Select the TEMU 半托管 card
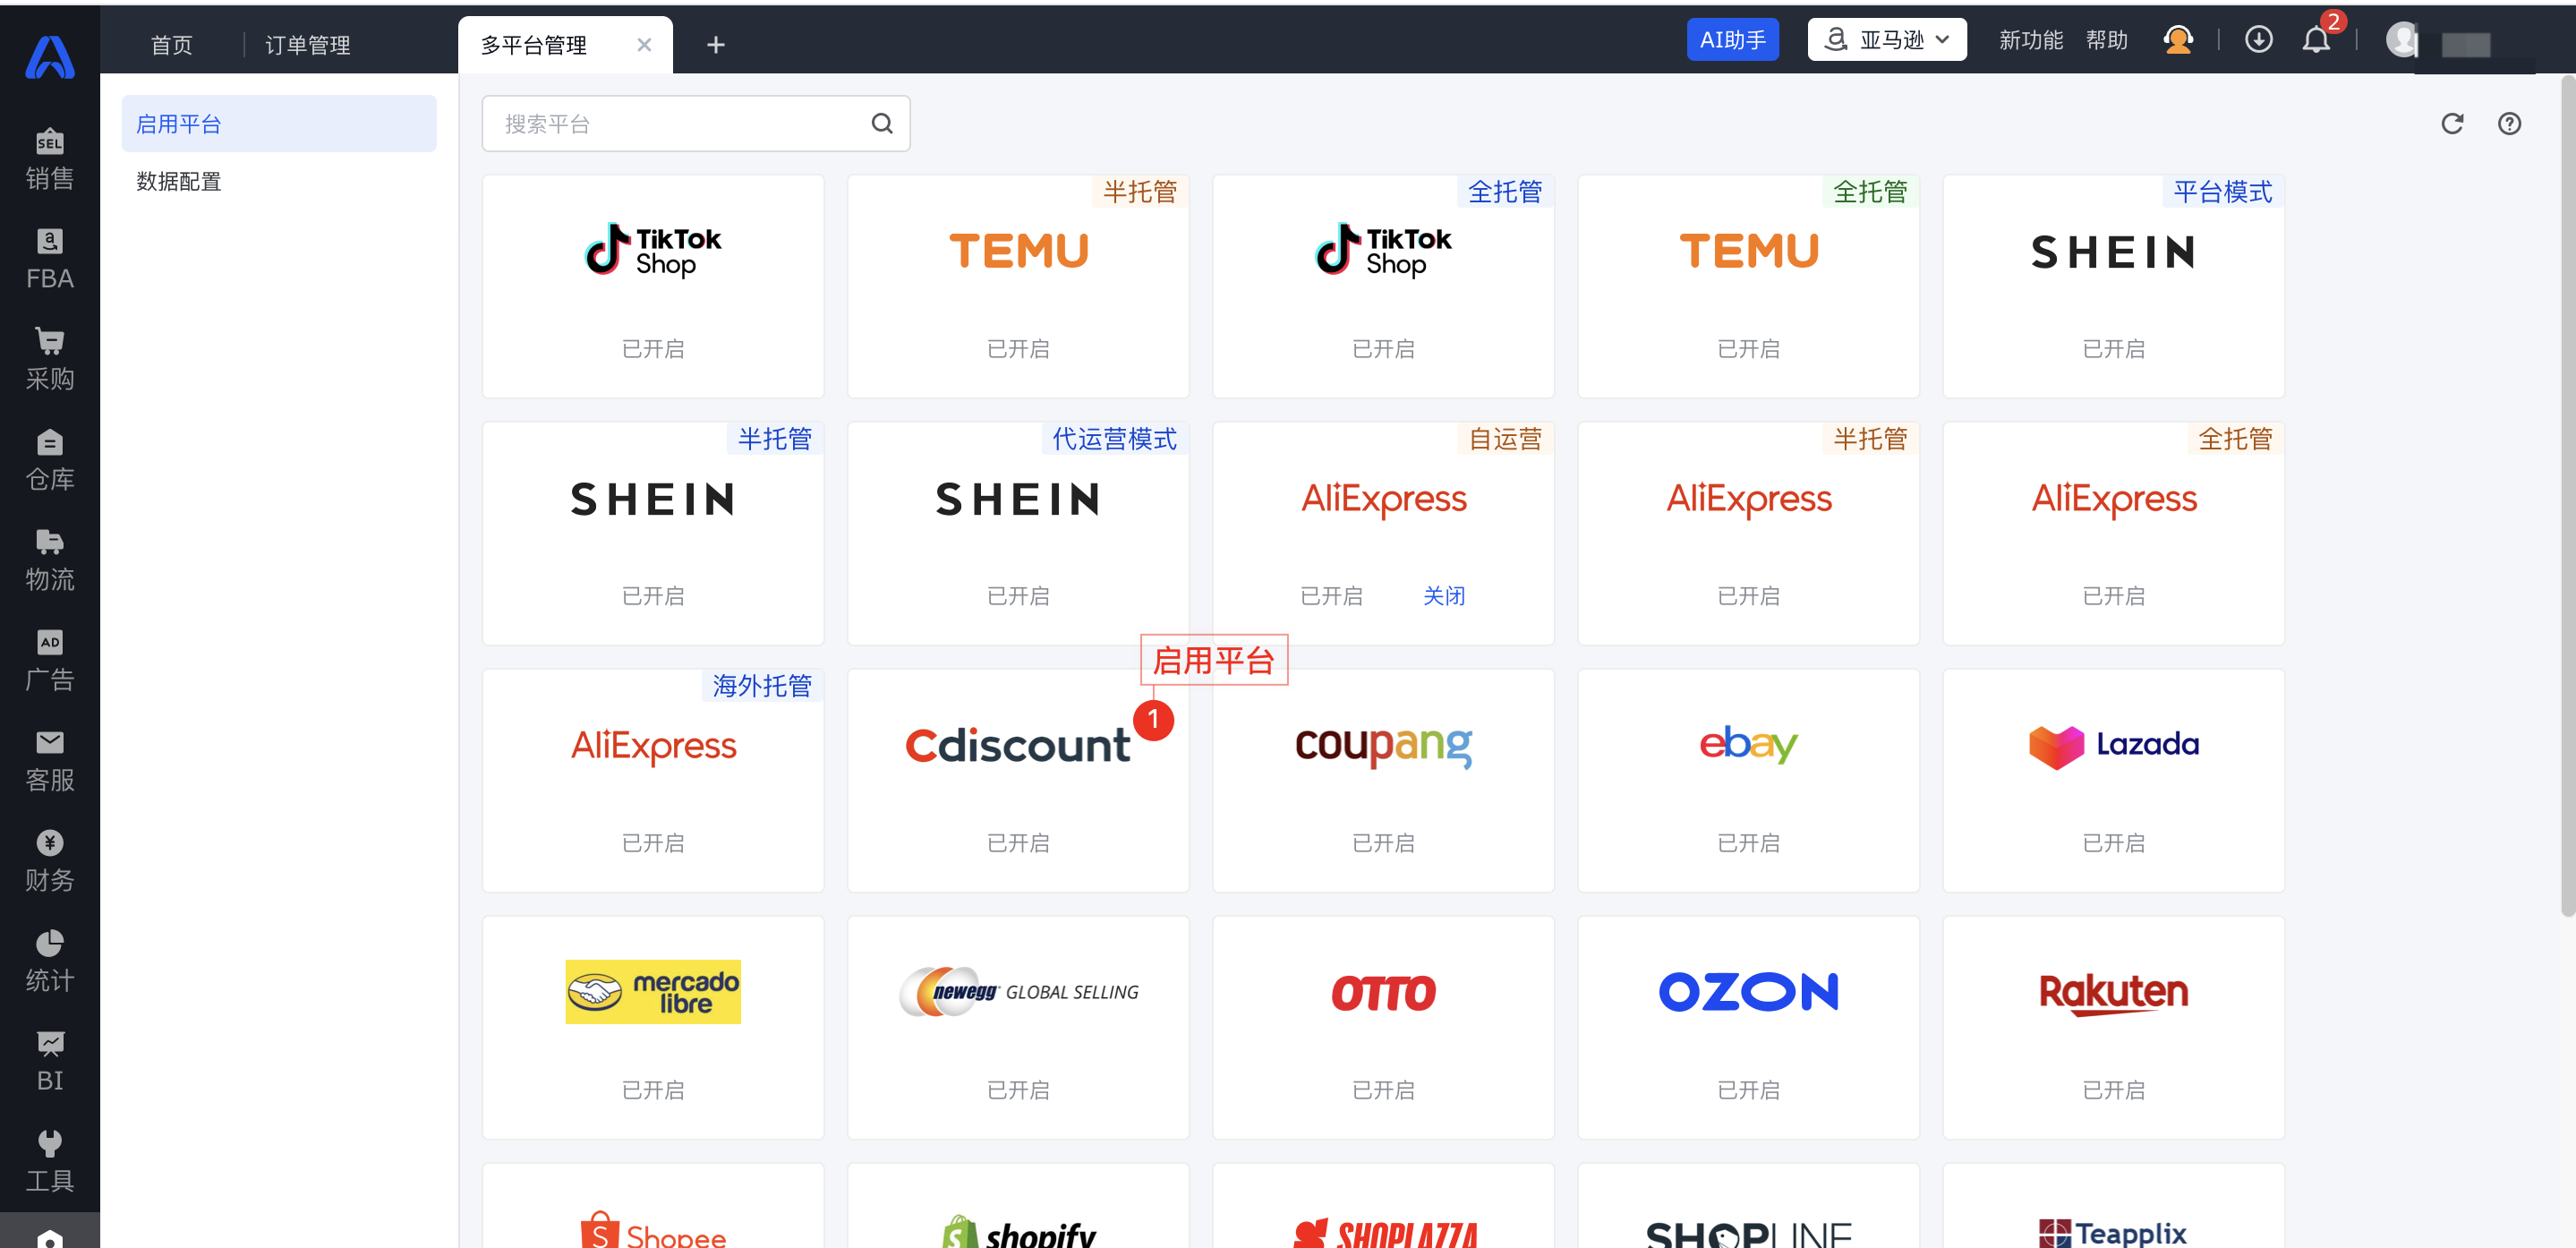This screenshot has width=2576, height=1248. [1018, 286]
